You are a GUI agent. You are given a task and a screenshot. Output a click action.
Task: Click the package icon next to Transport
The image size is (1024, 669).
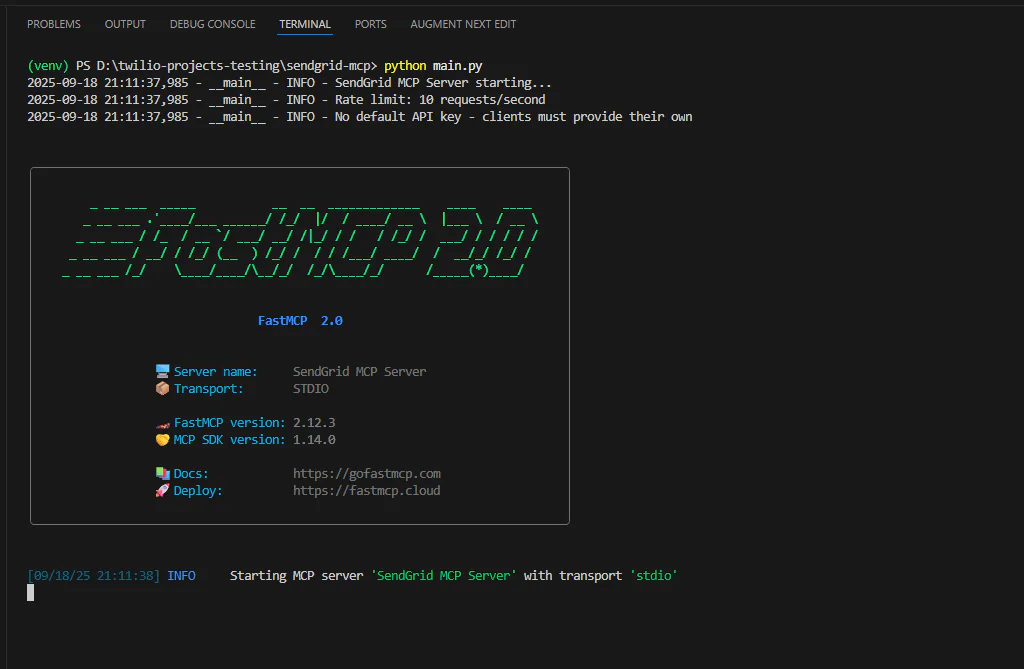(x=162, y=388)
